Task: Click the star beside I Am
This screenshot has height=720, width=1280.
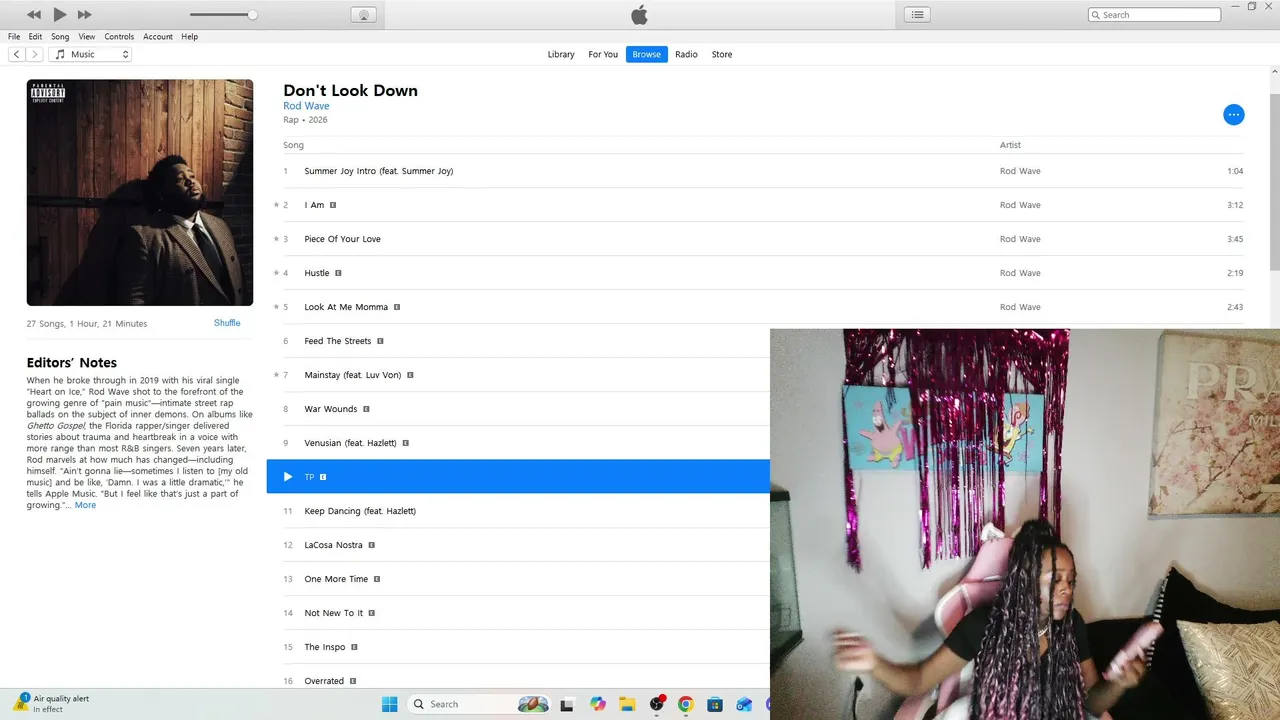Action: coord(276,205)
